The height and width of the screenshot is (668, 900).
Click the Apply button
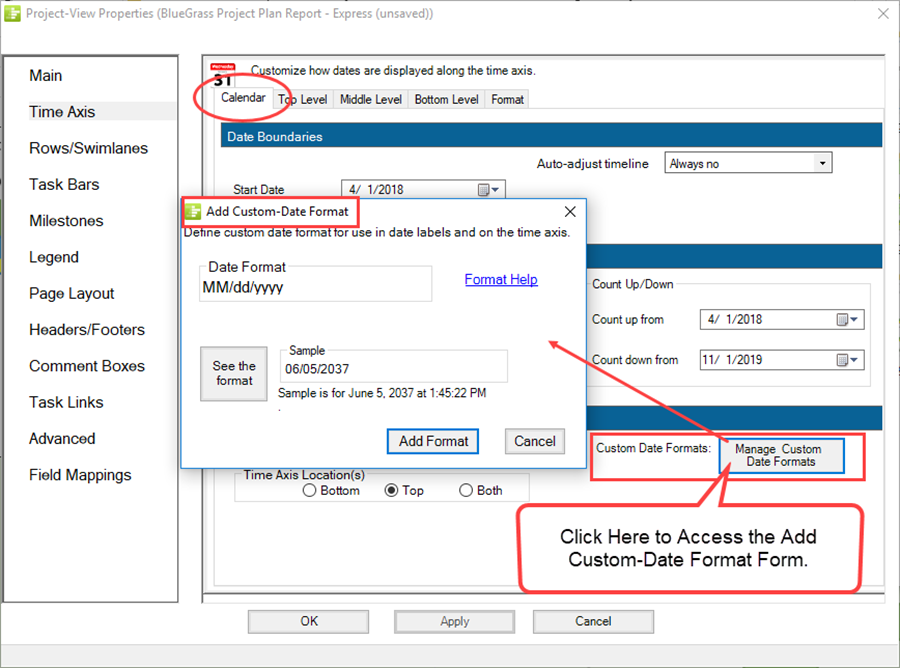(454, 621)
